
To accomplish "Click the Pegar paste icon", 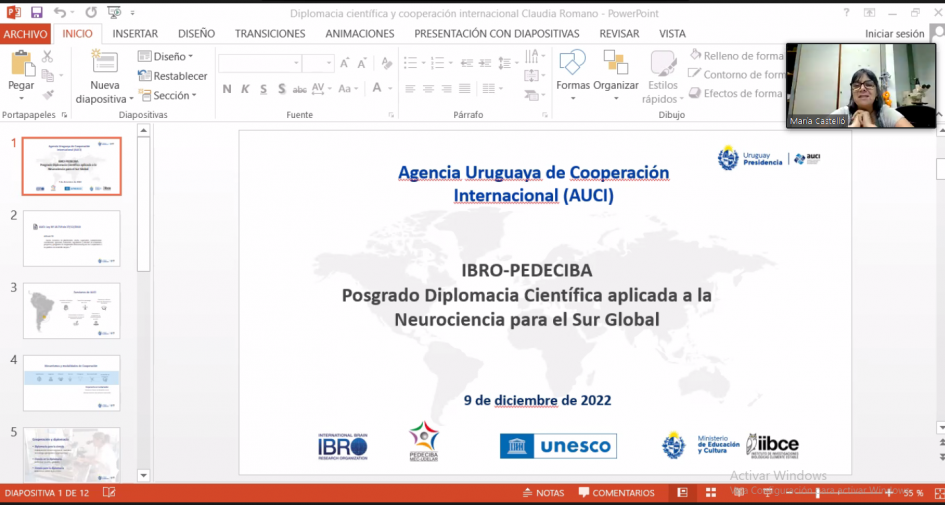I will pyautogui.click(x=22, y=63).
